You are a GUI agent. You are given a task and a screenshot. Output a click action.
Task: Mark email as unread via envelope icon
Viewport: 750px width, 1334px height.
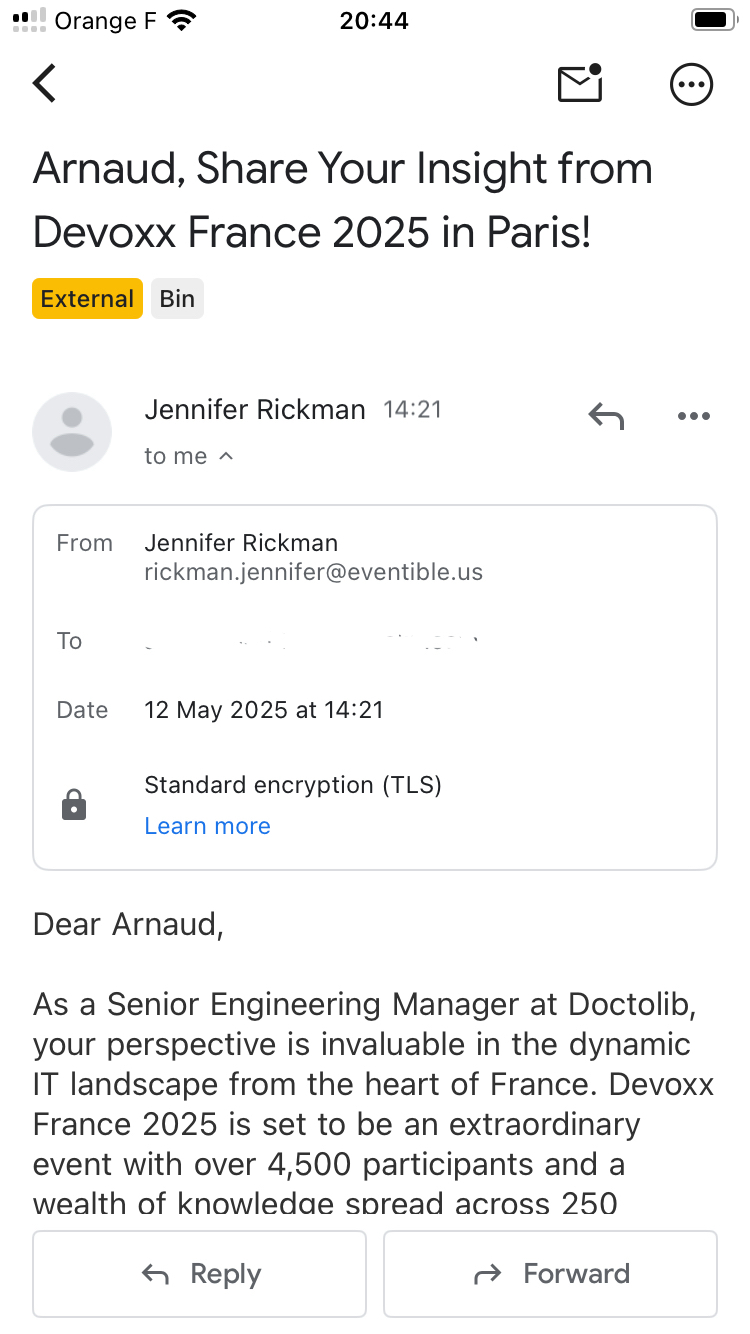[x=580, y=84]
